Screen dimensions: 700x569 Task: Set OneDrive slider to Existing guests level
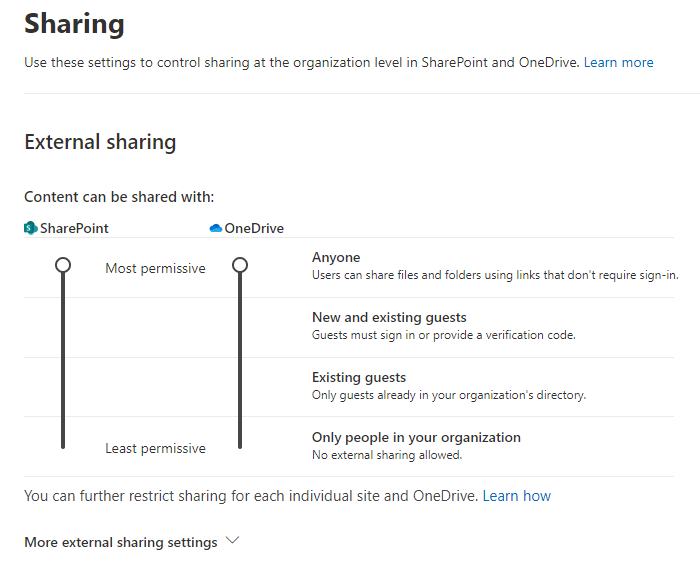coord(240,386)
